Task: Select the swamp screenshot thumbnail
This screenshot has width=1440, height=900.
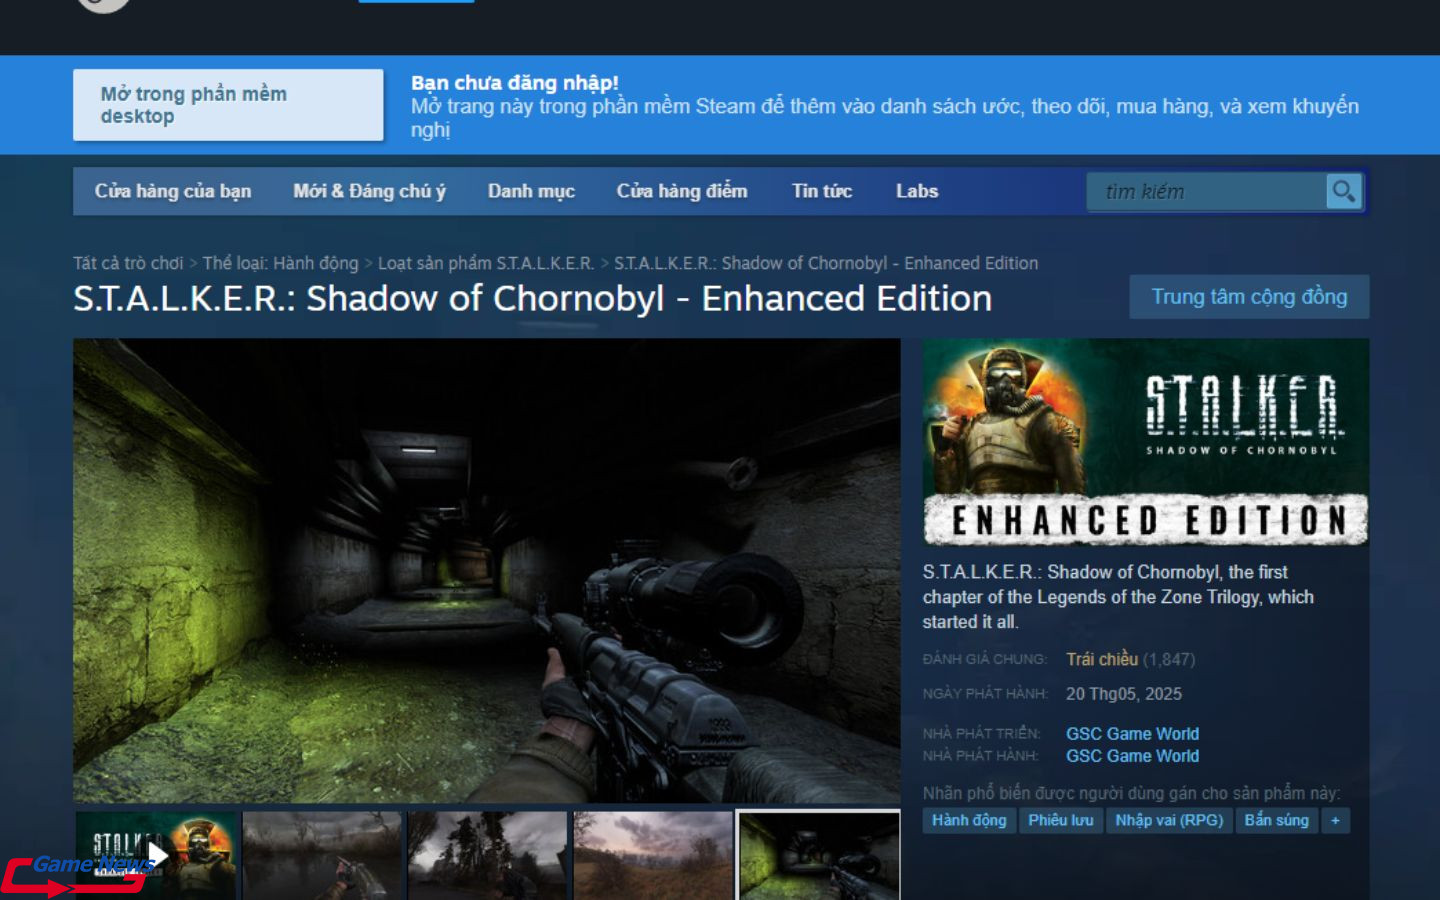Action: tap(322, 855)
